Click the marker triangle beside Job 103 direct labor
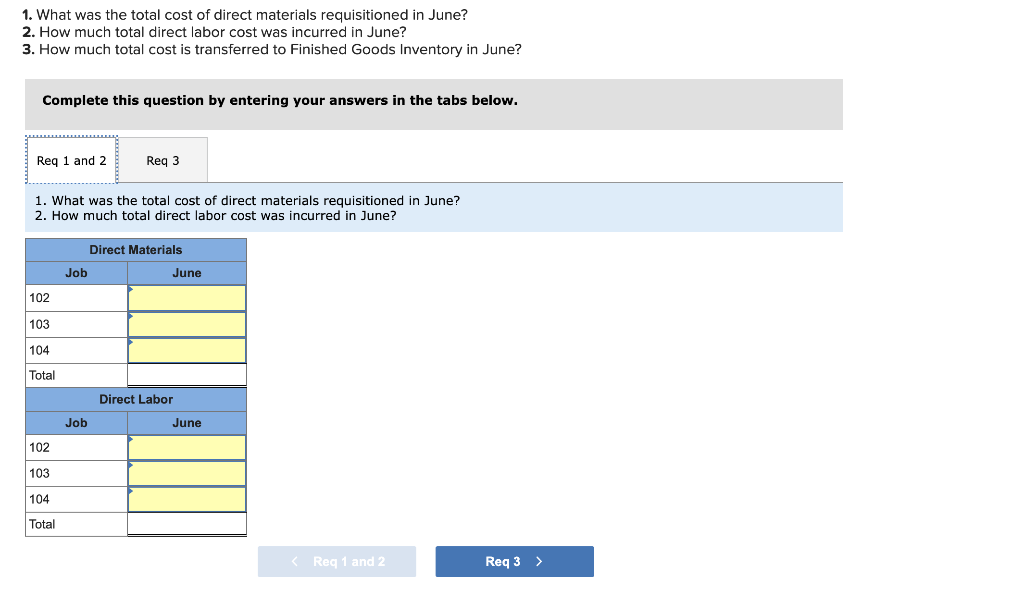 click(130, 466)
